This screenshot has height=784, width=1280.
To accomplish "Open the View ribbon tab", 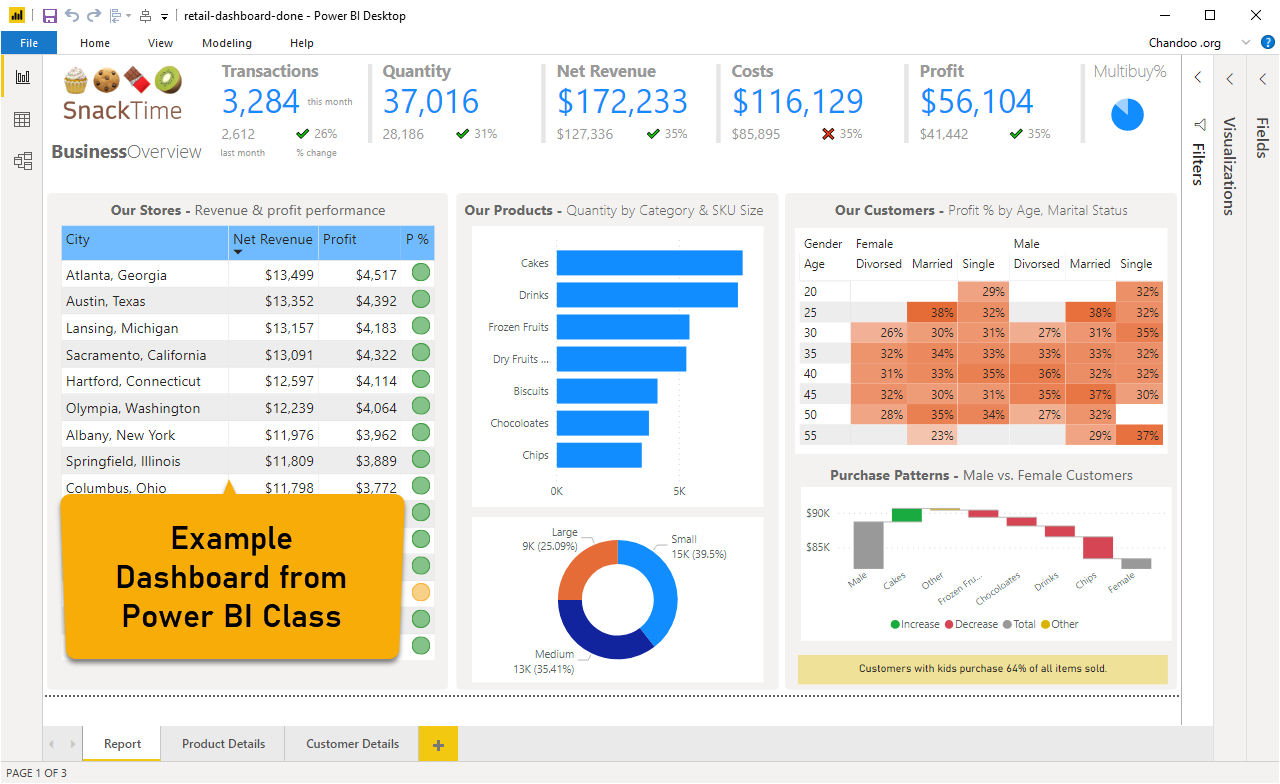I will 160,43.
